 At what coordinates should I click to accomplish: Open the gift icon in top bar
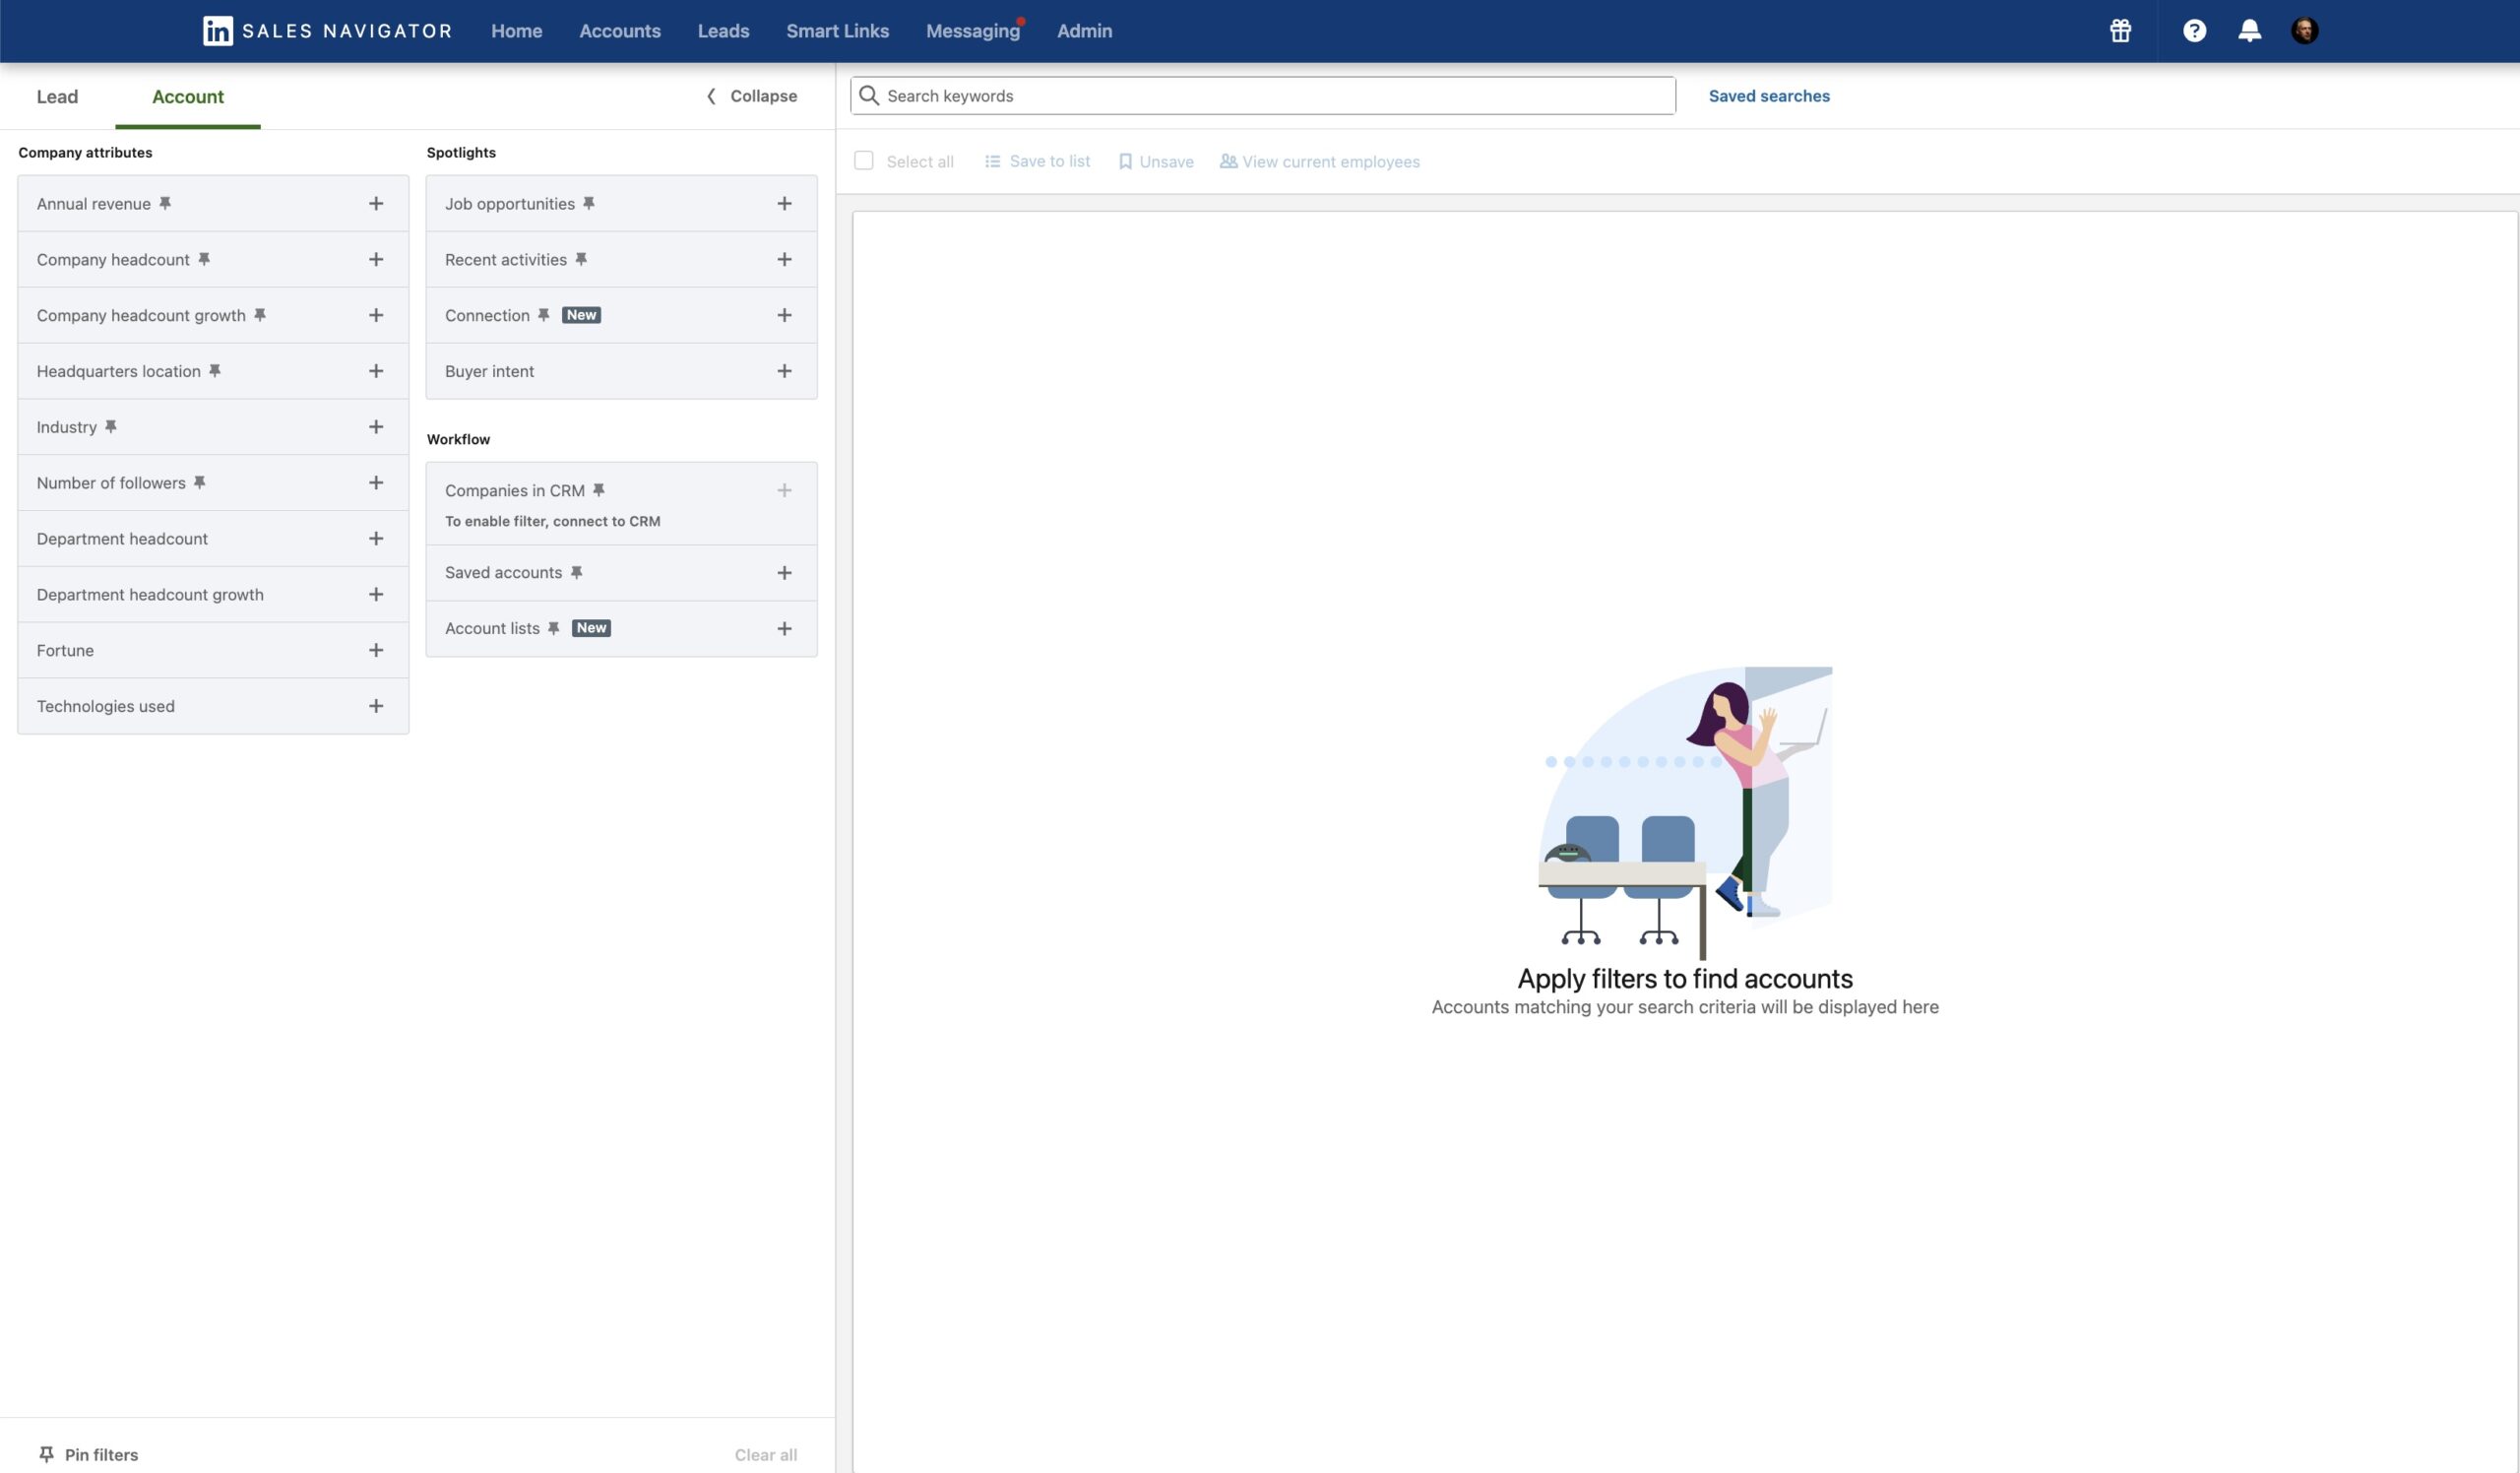[2120, 31]
